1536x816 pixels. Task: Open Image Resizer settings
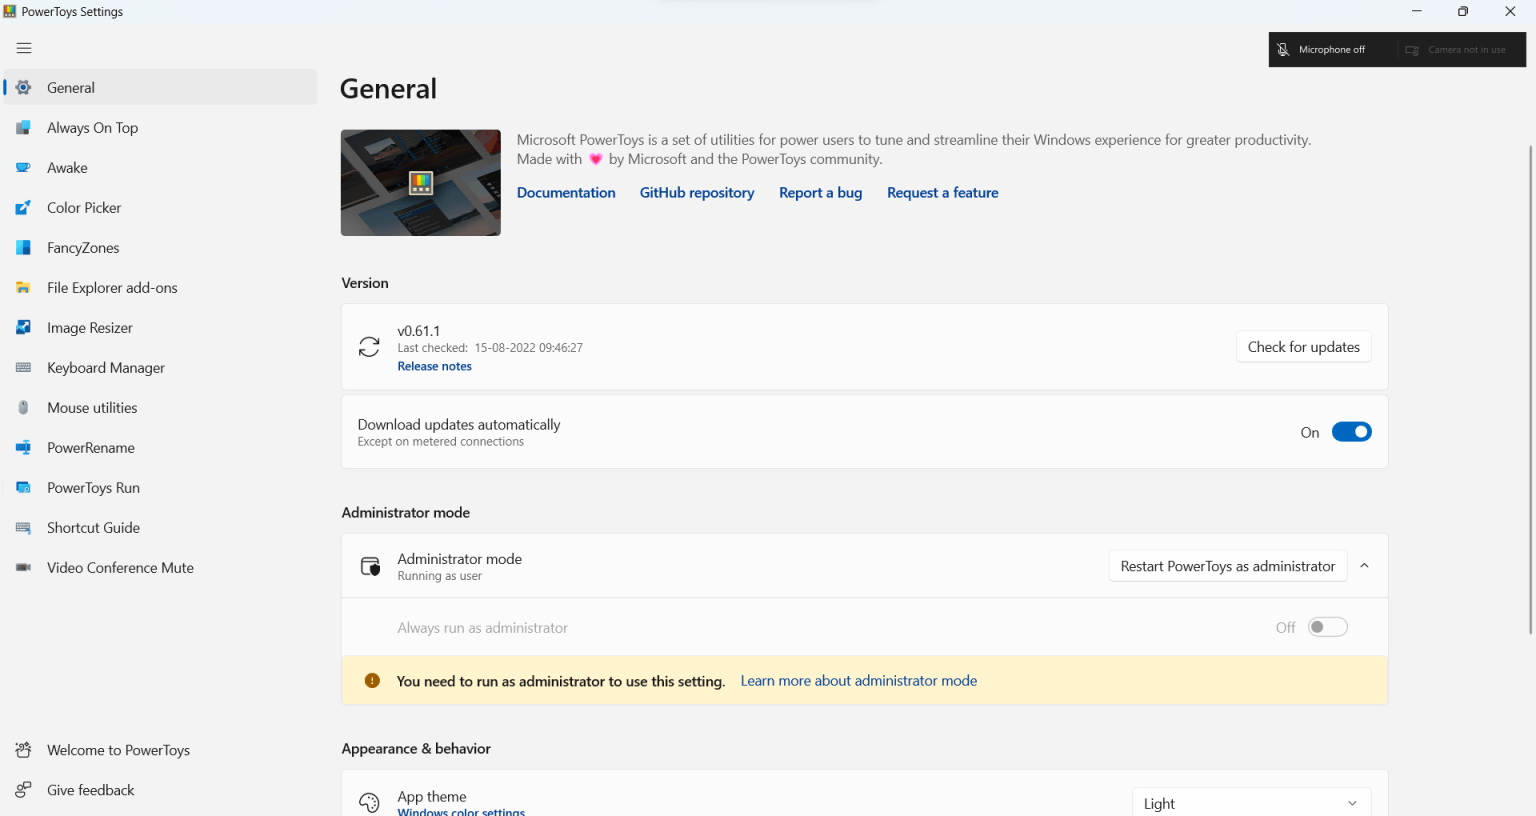(x=160, y=328)
